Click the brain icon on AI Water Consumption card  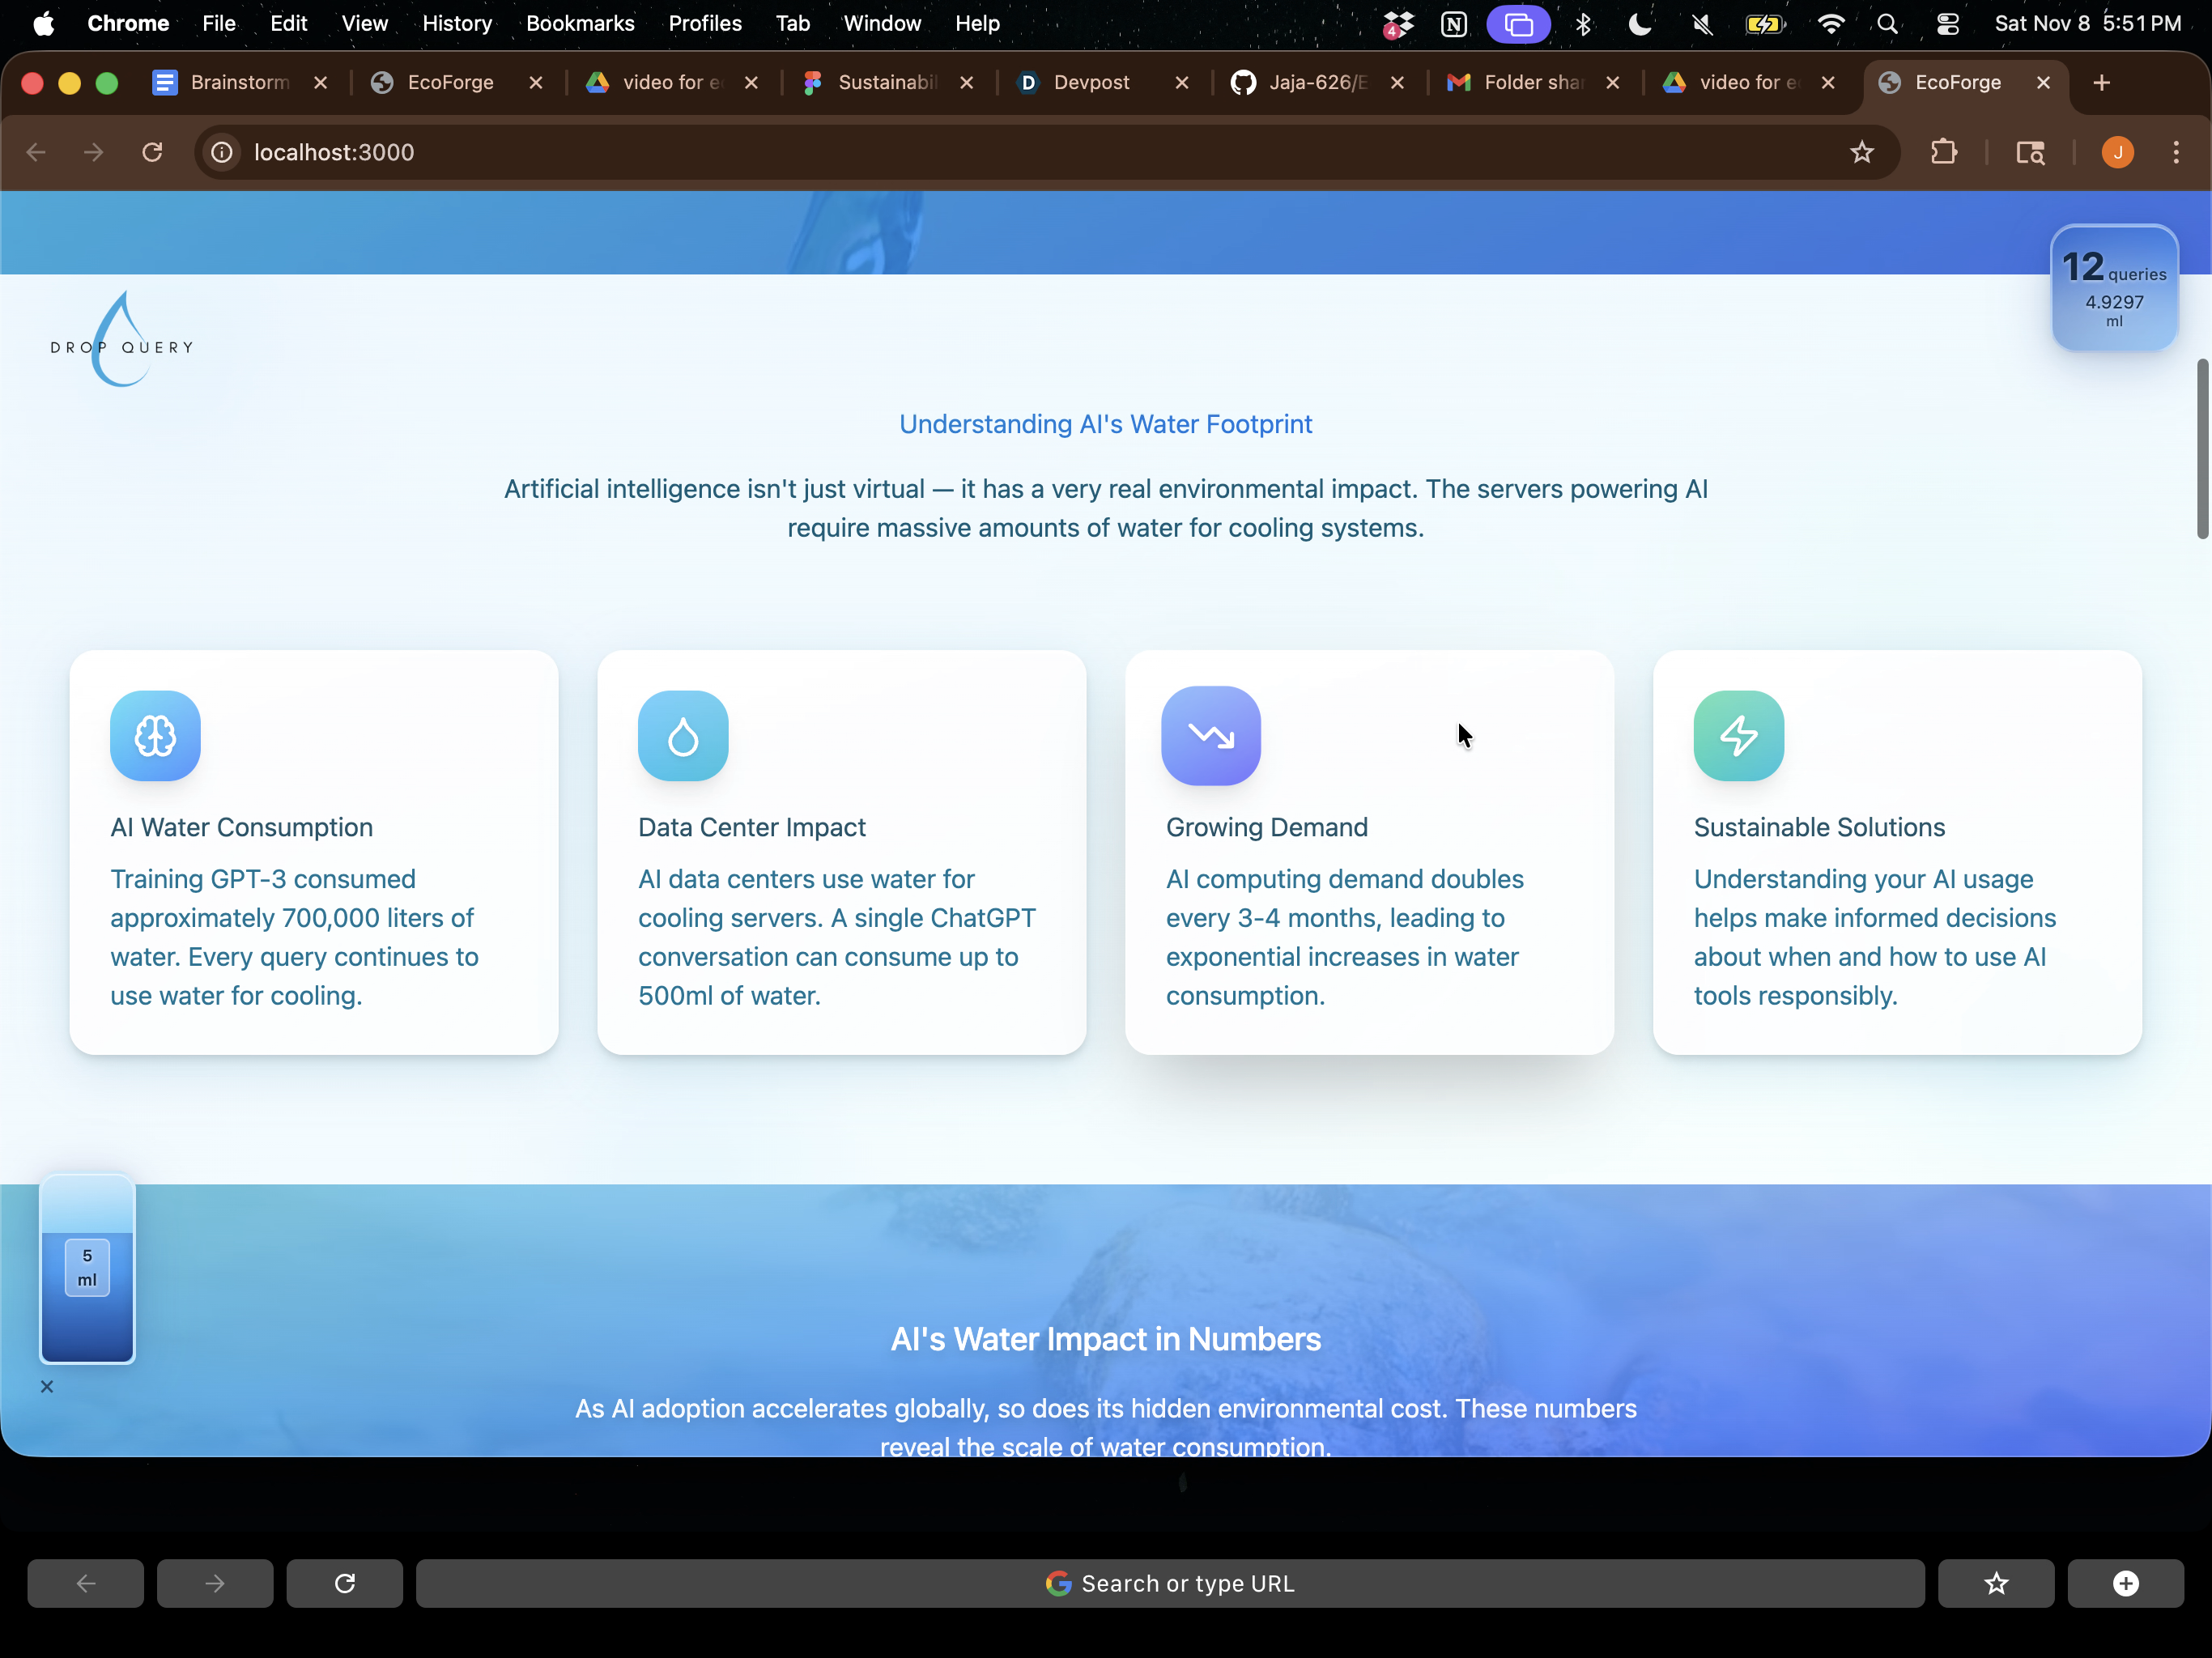point(155,736)
